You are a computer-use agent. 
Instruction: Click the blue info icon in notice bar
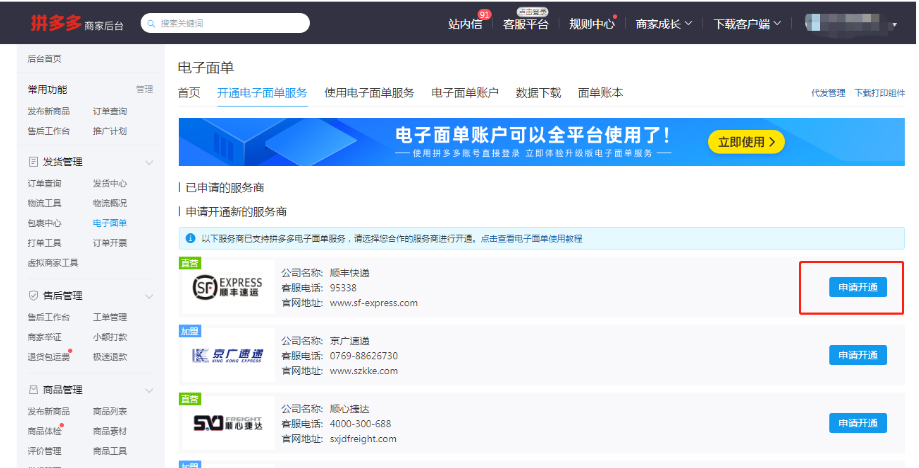tap(190, 239)
